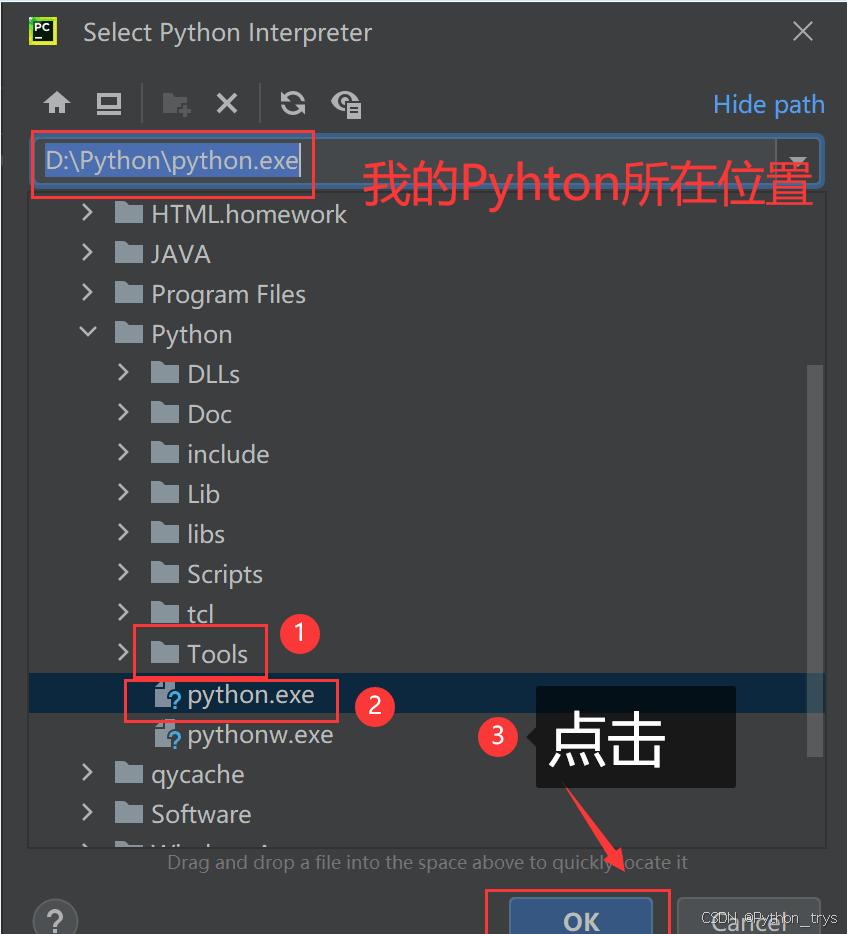Expand the Program Files folder
847x934 pixels.
pyautogui.click(x=87, y=292)
